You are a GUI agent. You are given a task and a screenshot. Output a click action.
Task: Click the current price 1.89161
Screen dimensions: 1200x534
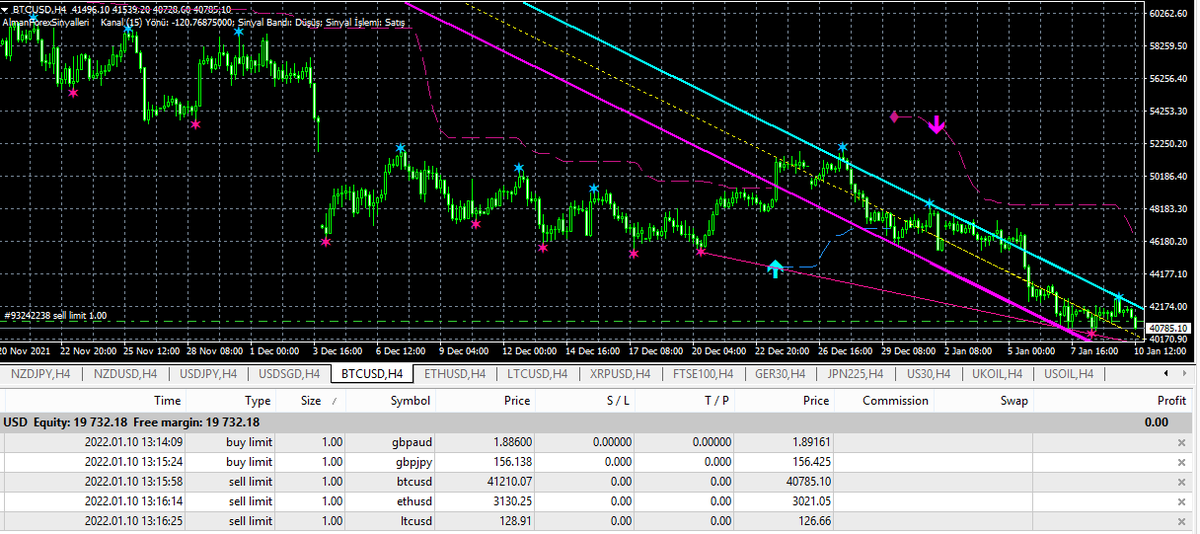809,443
